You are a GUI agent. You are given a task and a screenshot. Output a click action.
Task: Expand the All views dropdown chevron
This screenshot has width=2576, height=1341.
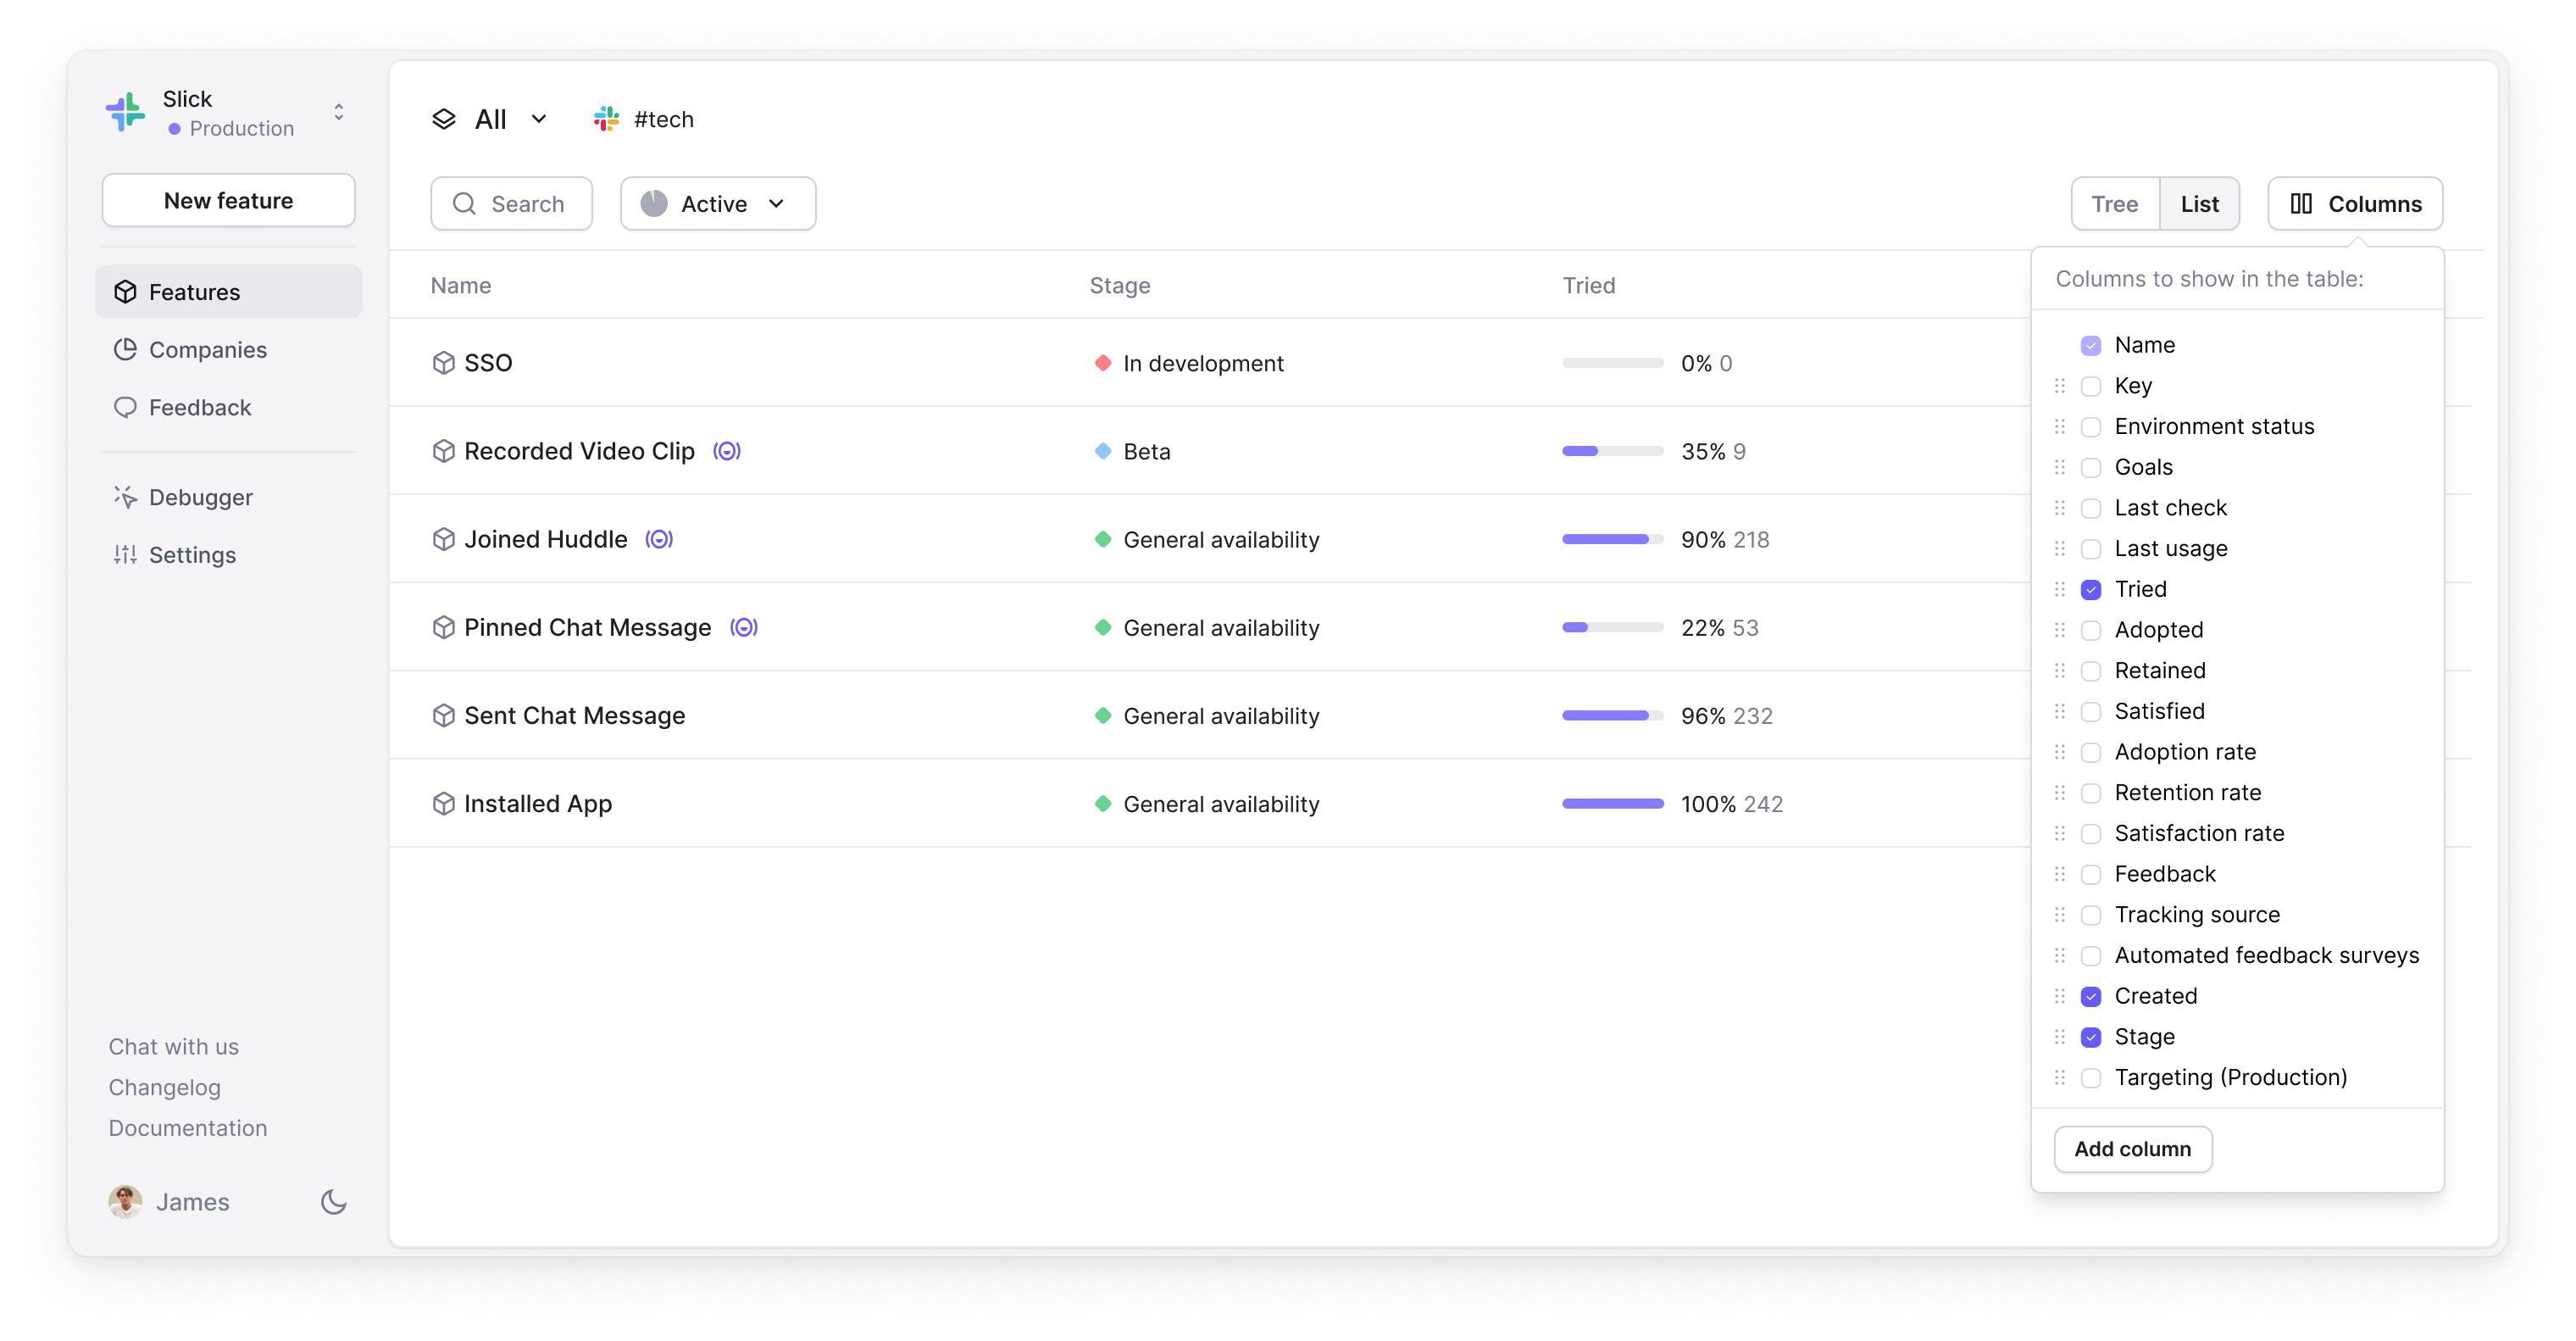539,119
